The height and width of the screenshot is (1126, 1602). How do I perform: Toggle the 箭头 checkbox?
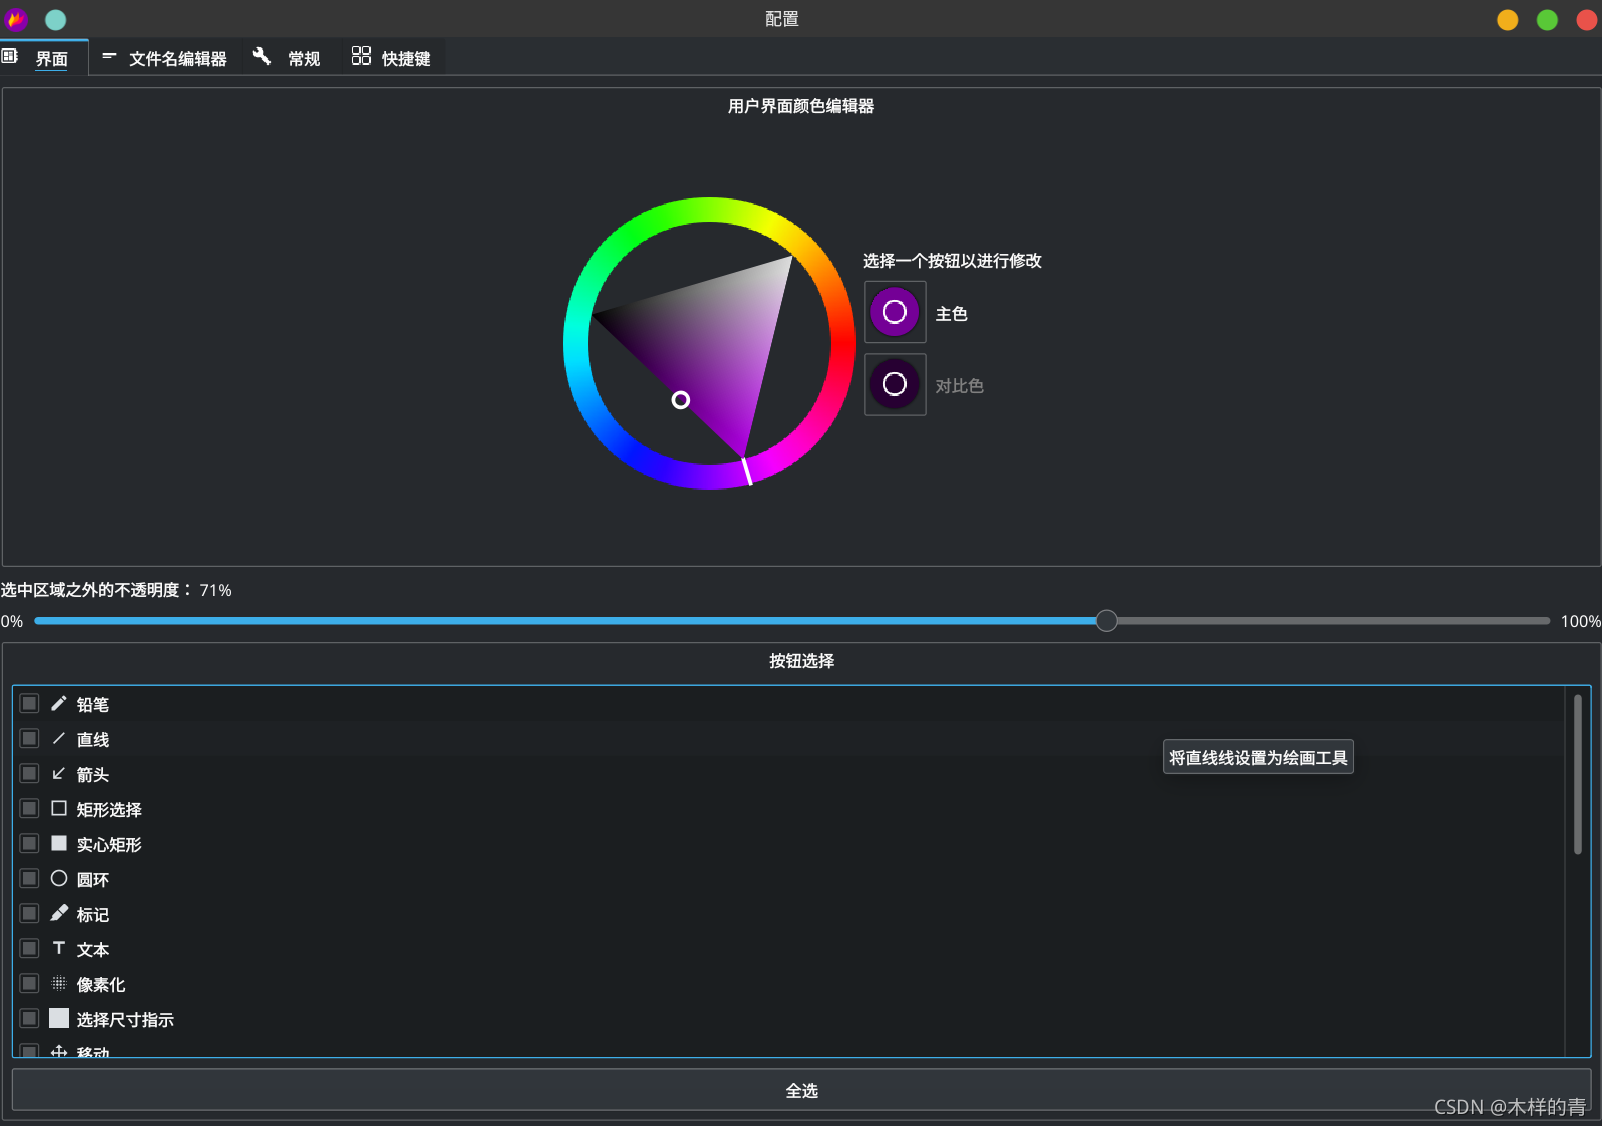click(x=30, y=774)
